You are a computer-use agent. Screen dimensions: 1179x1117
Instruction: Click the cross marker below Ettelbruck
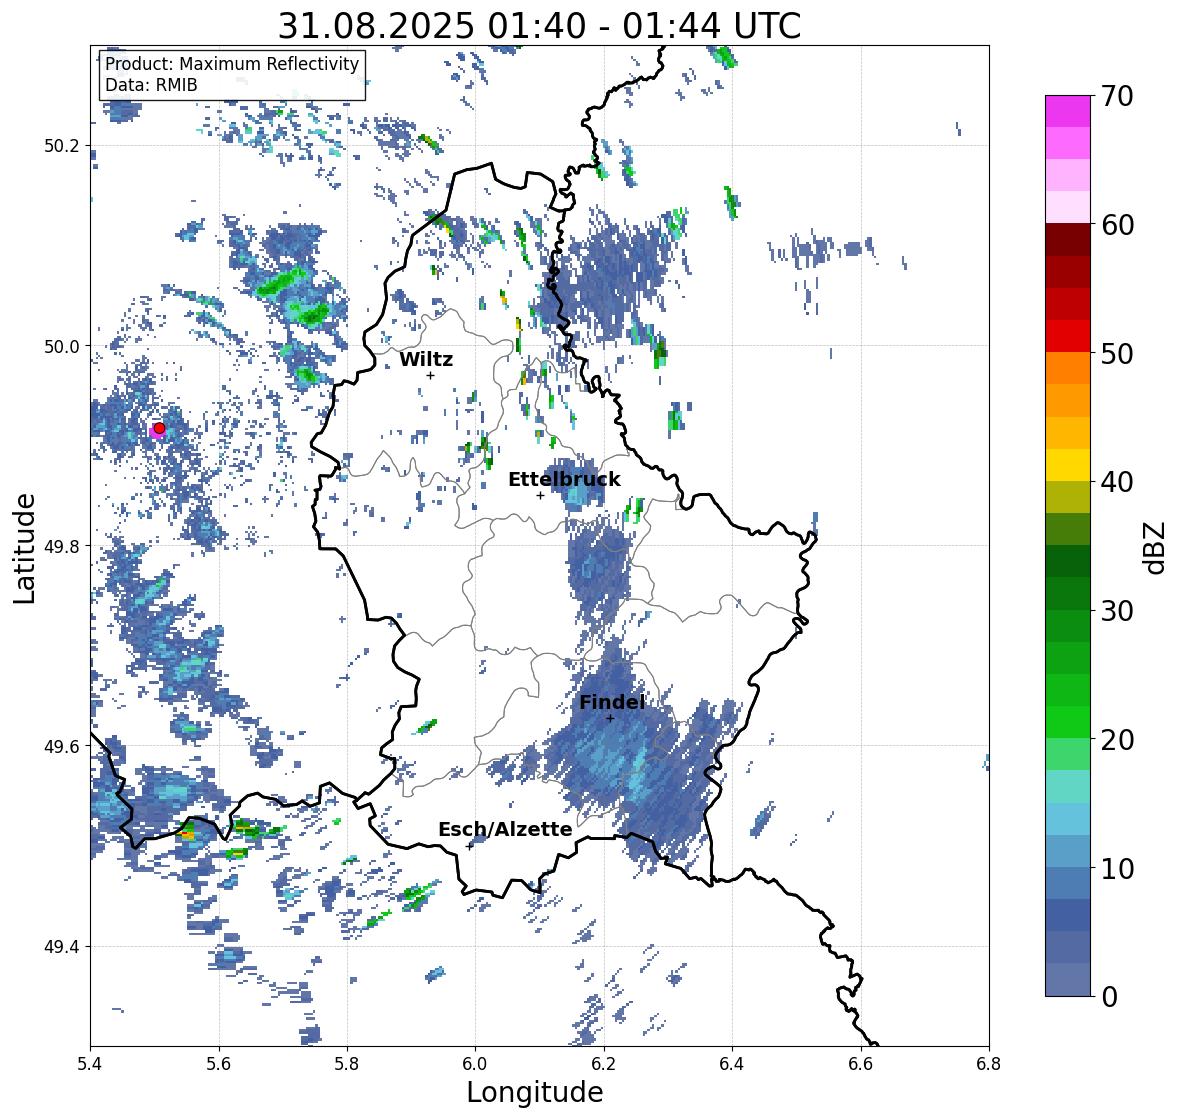[540, 495]
